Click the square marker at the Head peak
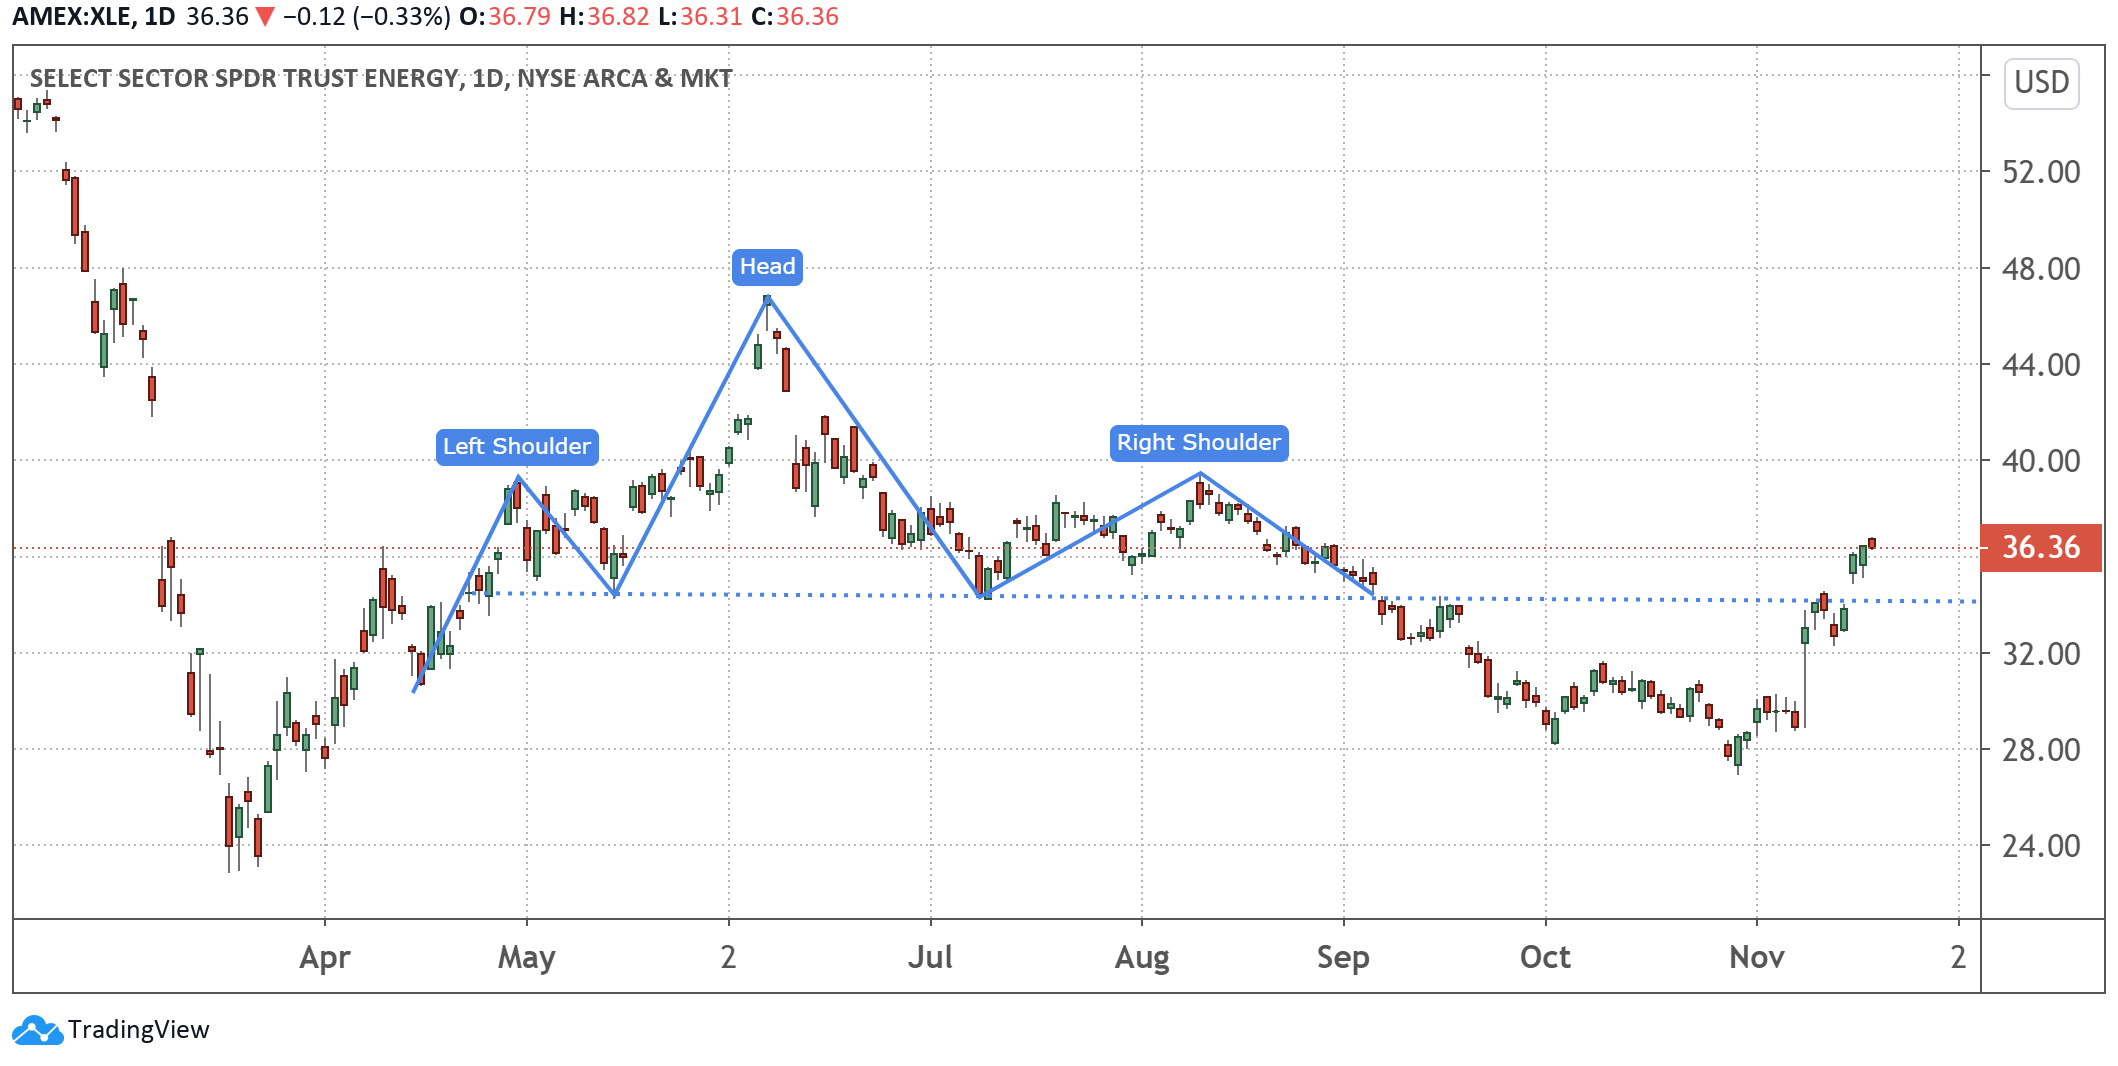This screenshot has height=1066, width=2118. tap(767, 299)
